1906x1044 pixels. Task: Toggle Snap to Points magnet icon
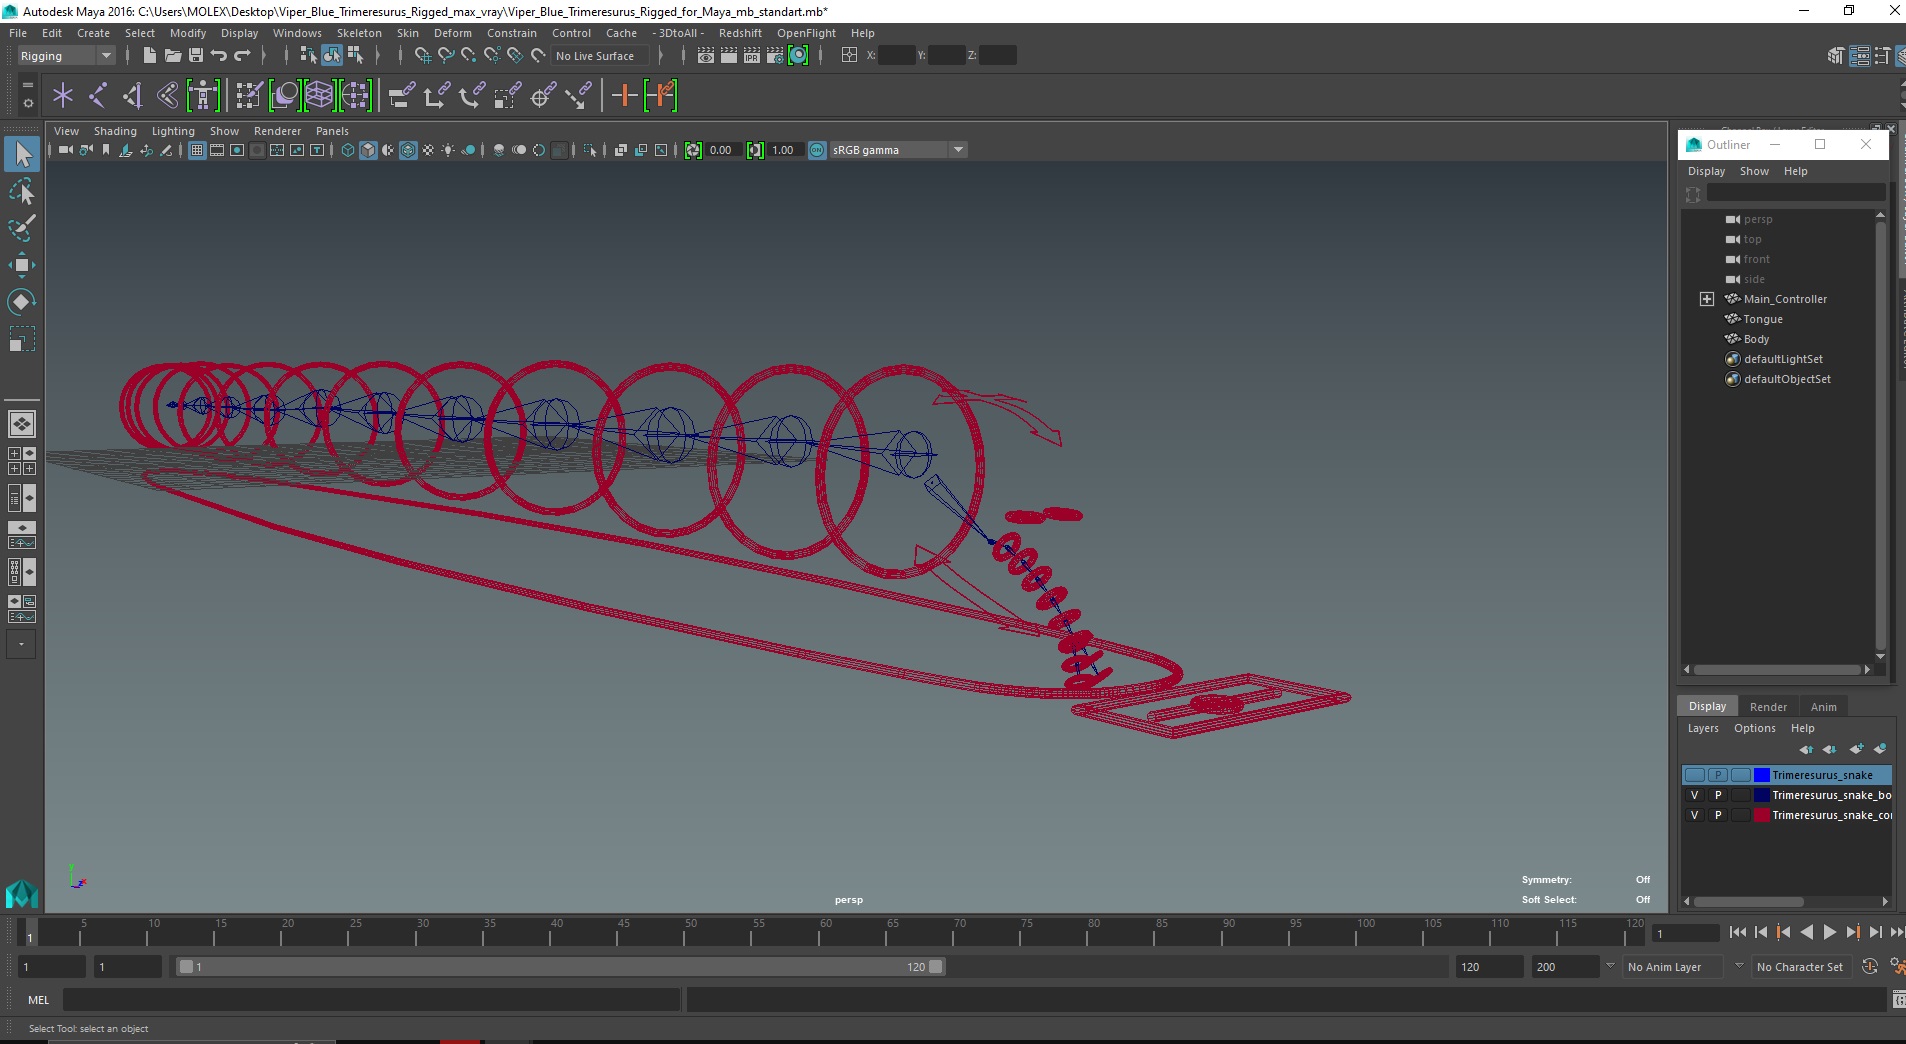pyautogui.click(x=469, y=56)
